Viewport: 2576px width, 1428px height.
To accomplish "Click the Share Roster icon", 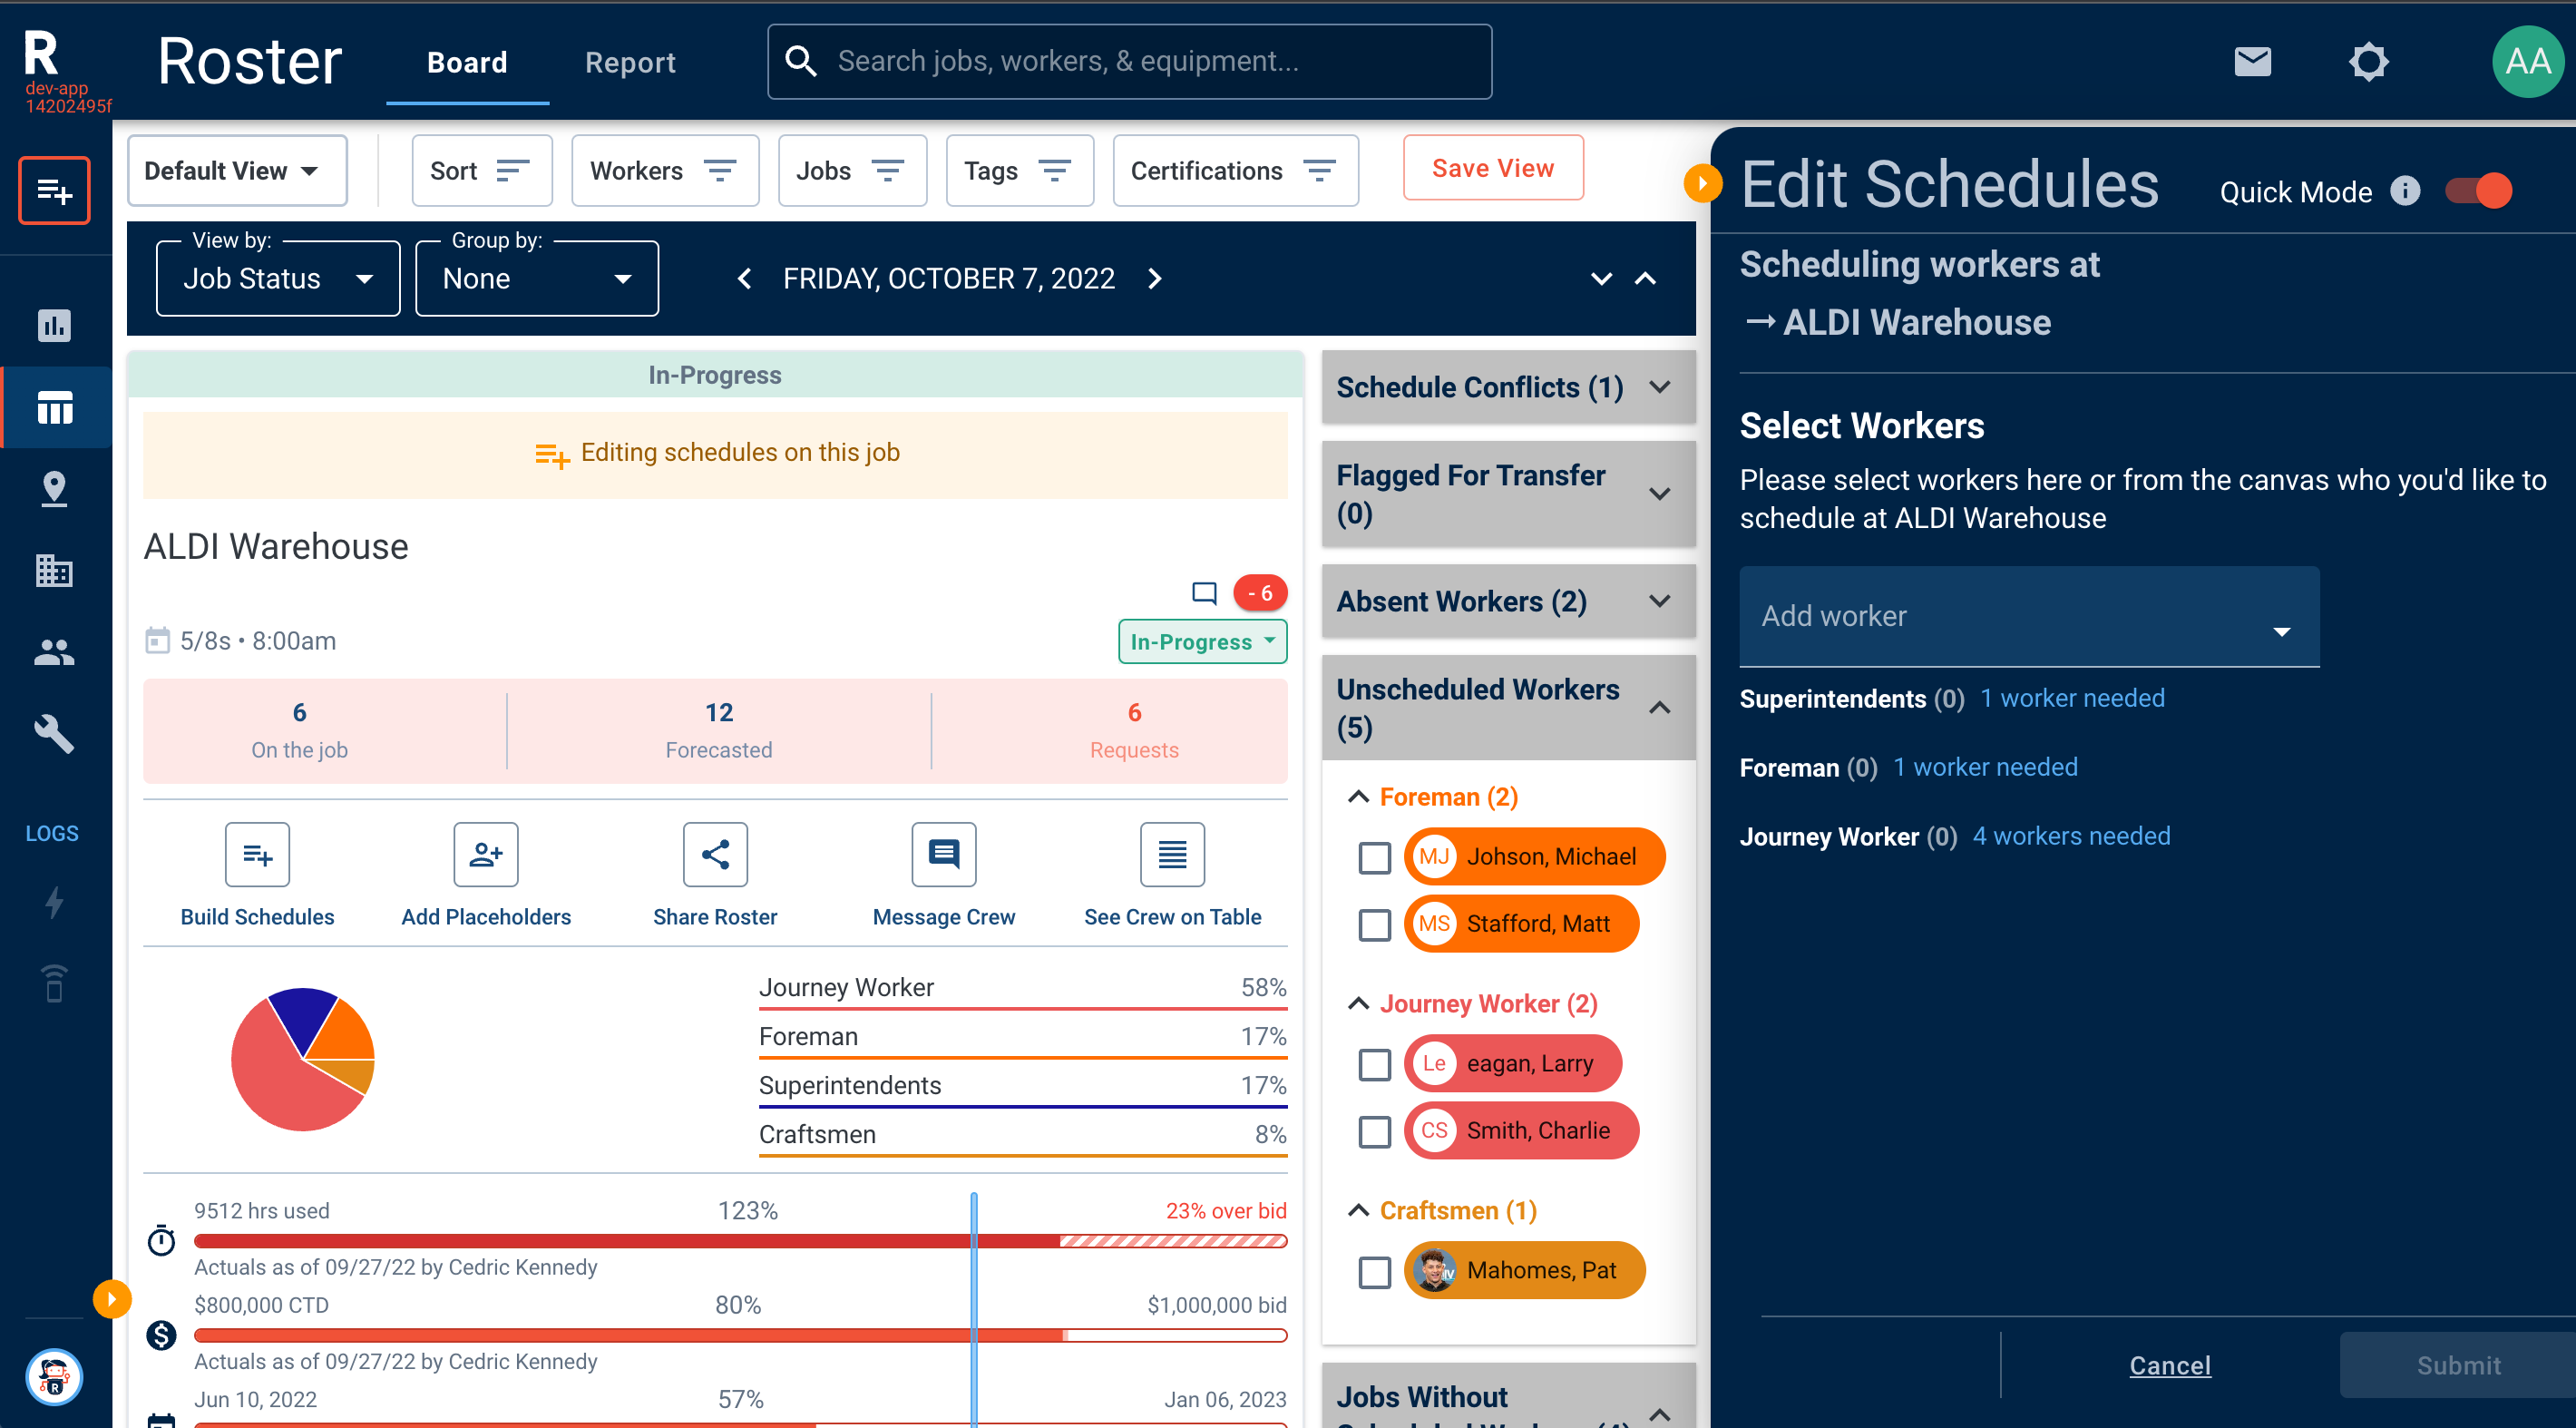I will tap(715, 855).
